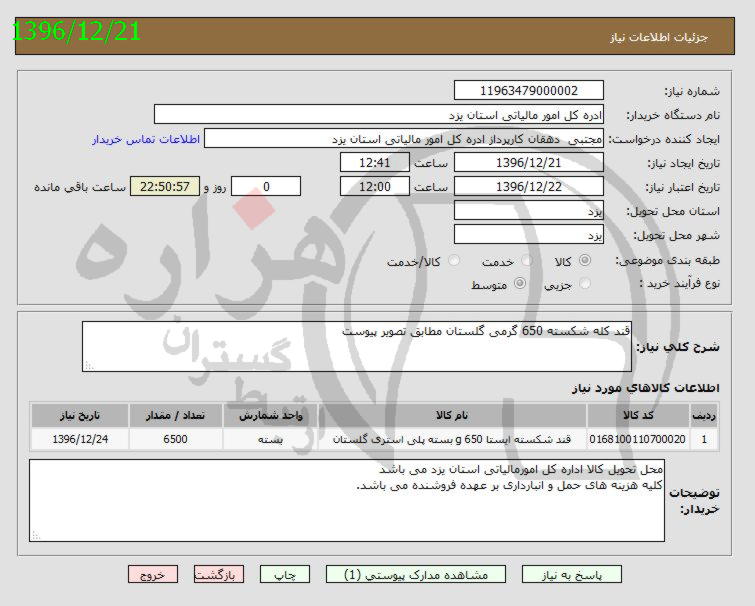Click the ساعت باقی مانده label

(x=79, y=187)
